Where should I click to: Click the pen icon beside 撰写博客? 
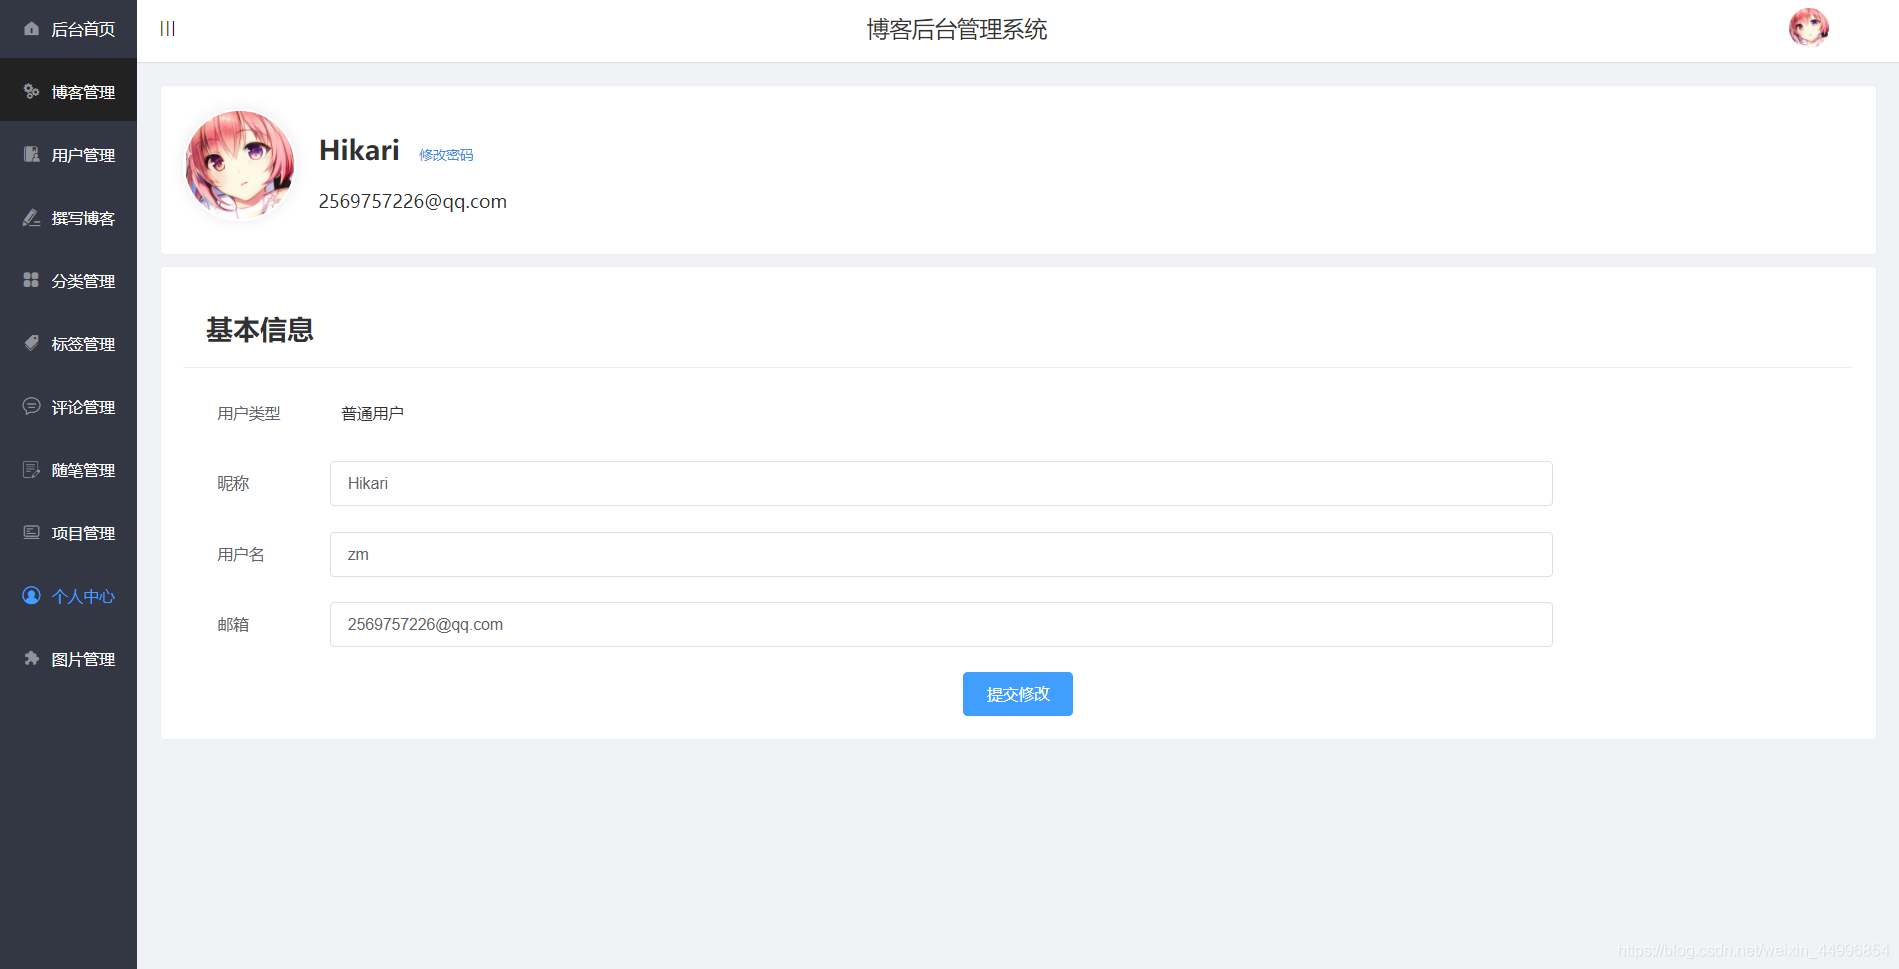(x=31, y=217)
